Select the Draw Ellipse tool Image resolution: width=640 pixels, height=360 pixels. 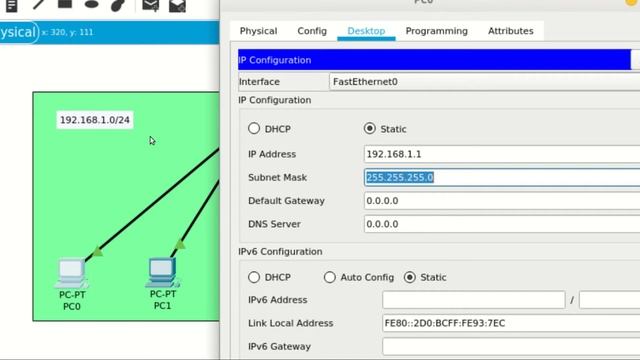tap(92, 4)
